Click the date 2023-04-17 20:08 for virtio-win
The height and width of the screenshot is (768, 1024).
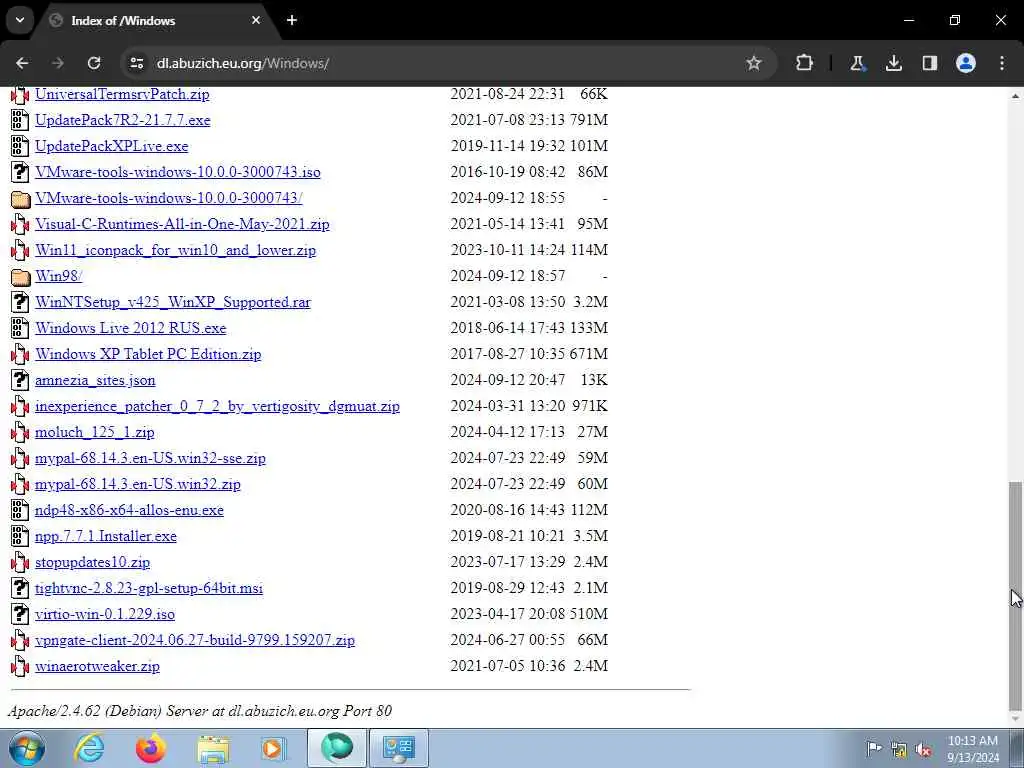[507, 614]
